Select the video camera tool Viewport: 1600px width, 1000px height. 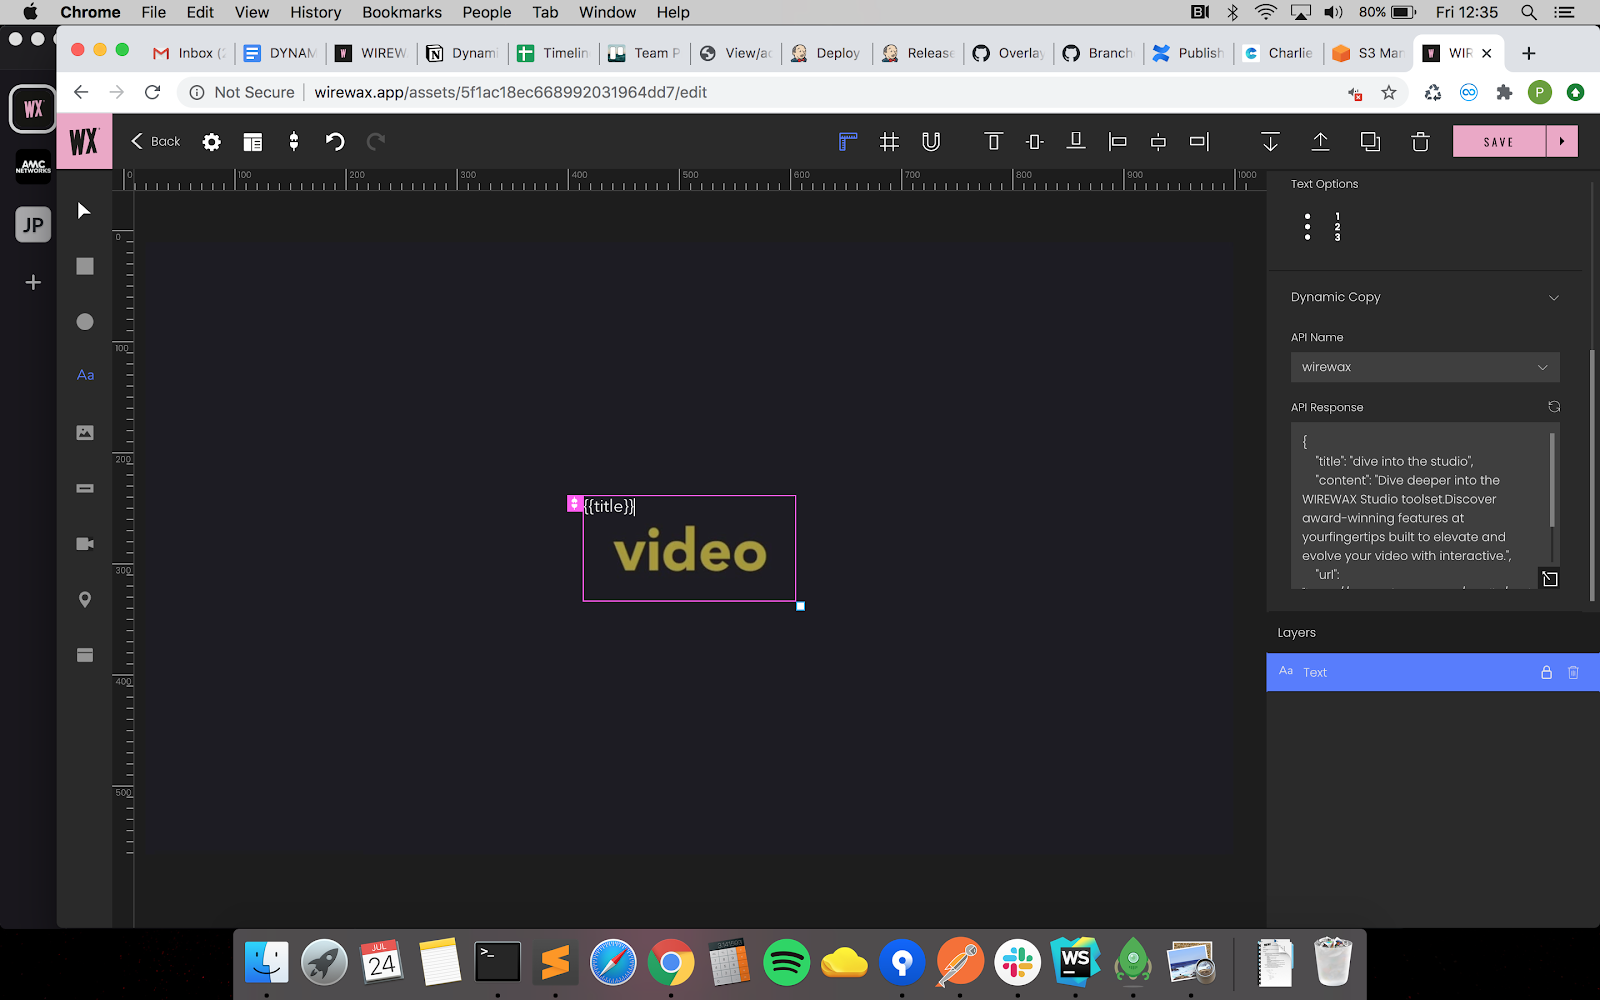click(85, 543)
